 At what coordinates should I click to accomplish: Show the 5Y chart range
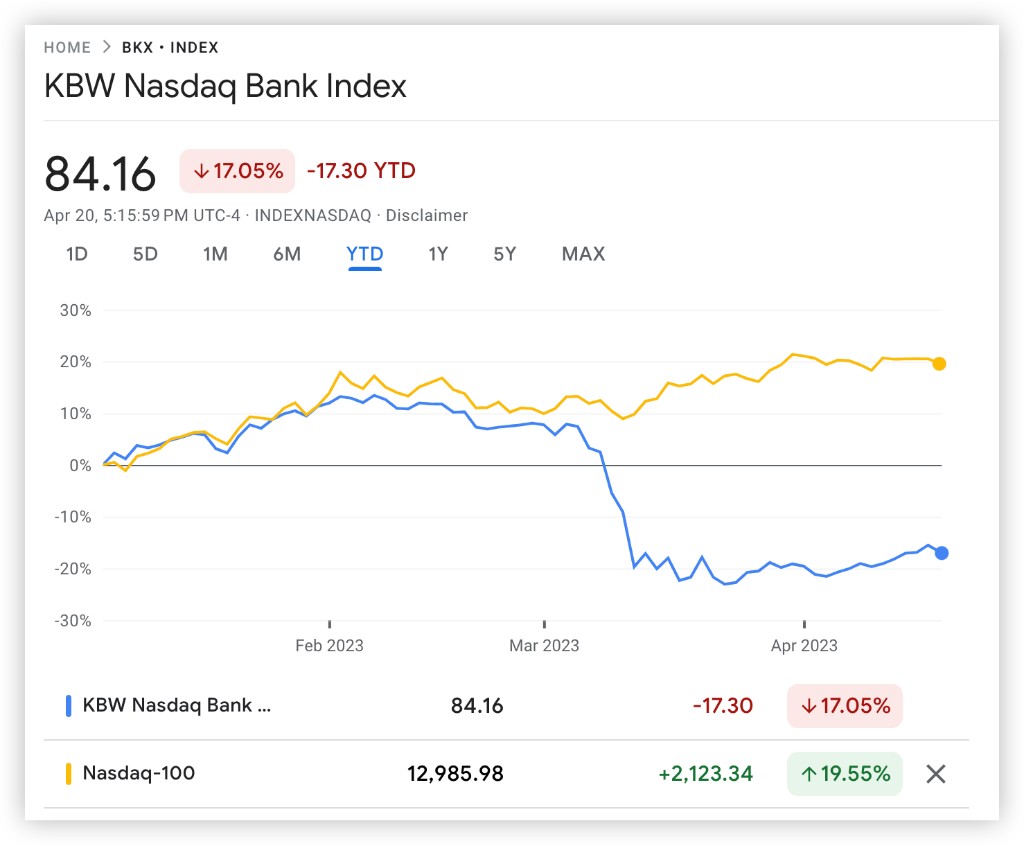[505, 254]
